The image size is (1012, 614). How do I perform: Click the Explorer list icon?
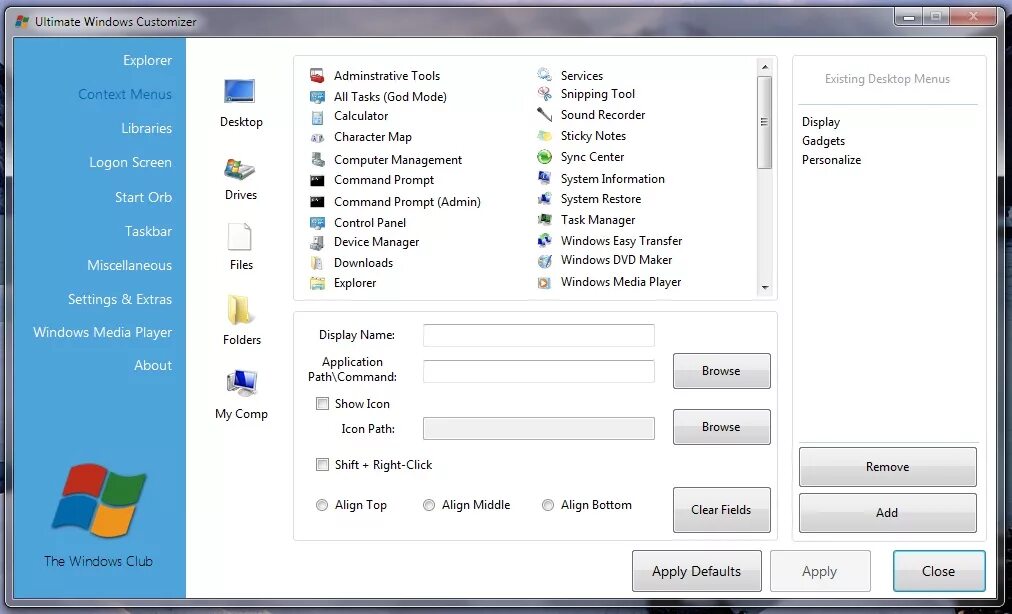(317, 283)
